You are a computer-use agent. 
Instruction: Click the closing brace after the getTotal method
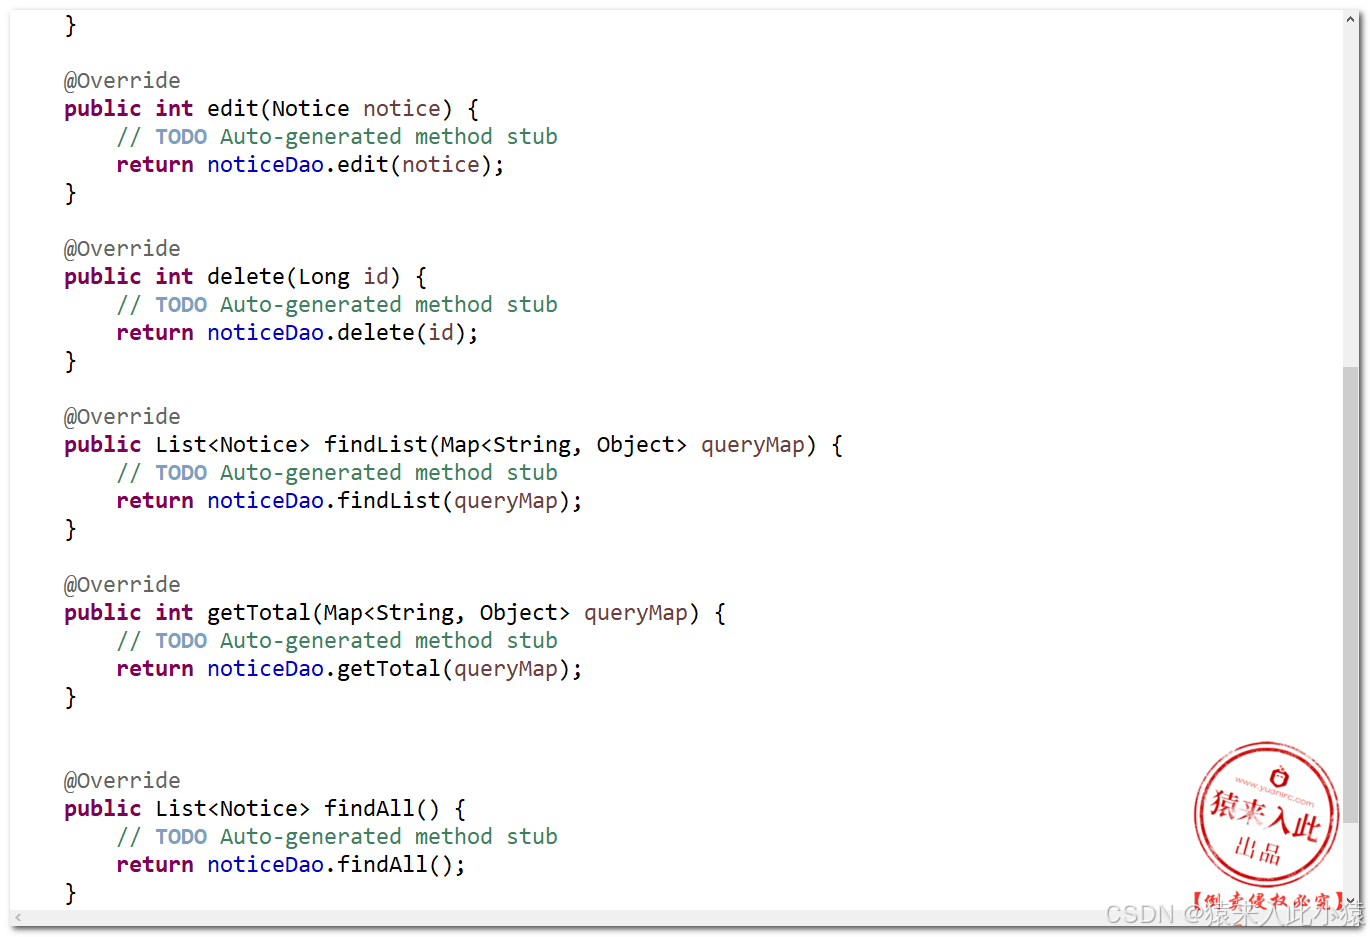(71, 697)
